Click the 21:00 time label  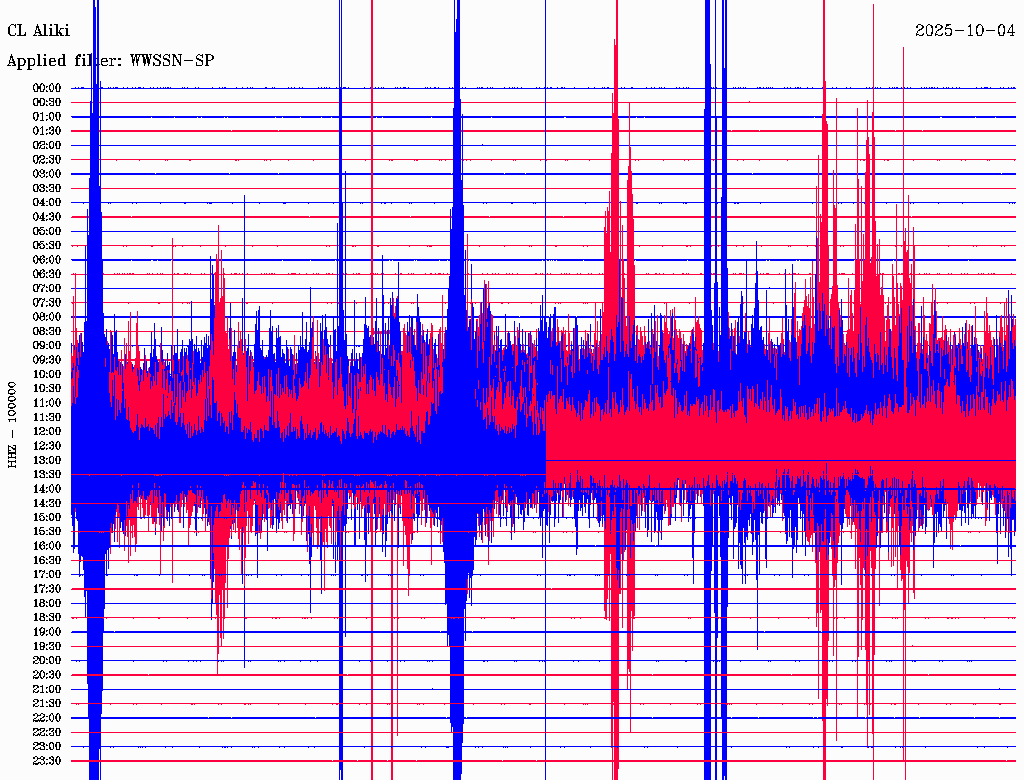[x=47, y=689]
